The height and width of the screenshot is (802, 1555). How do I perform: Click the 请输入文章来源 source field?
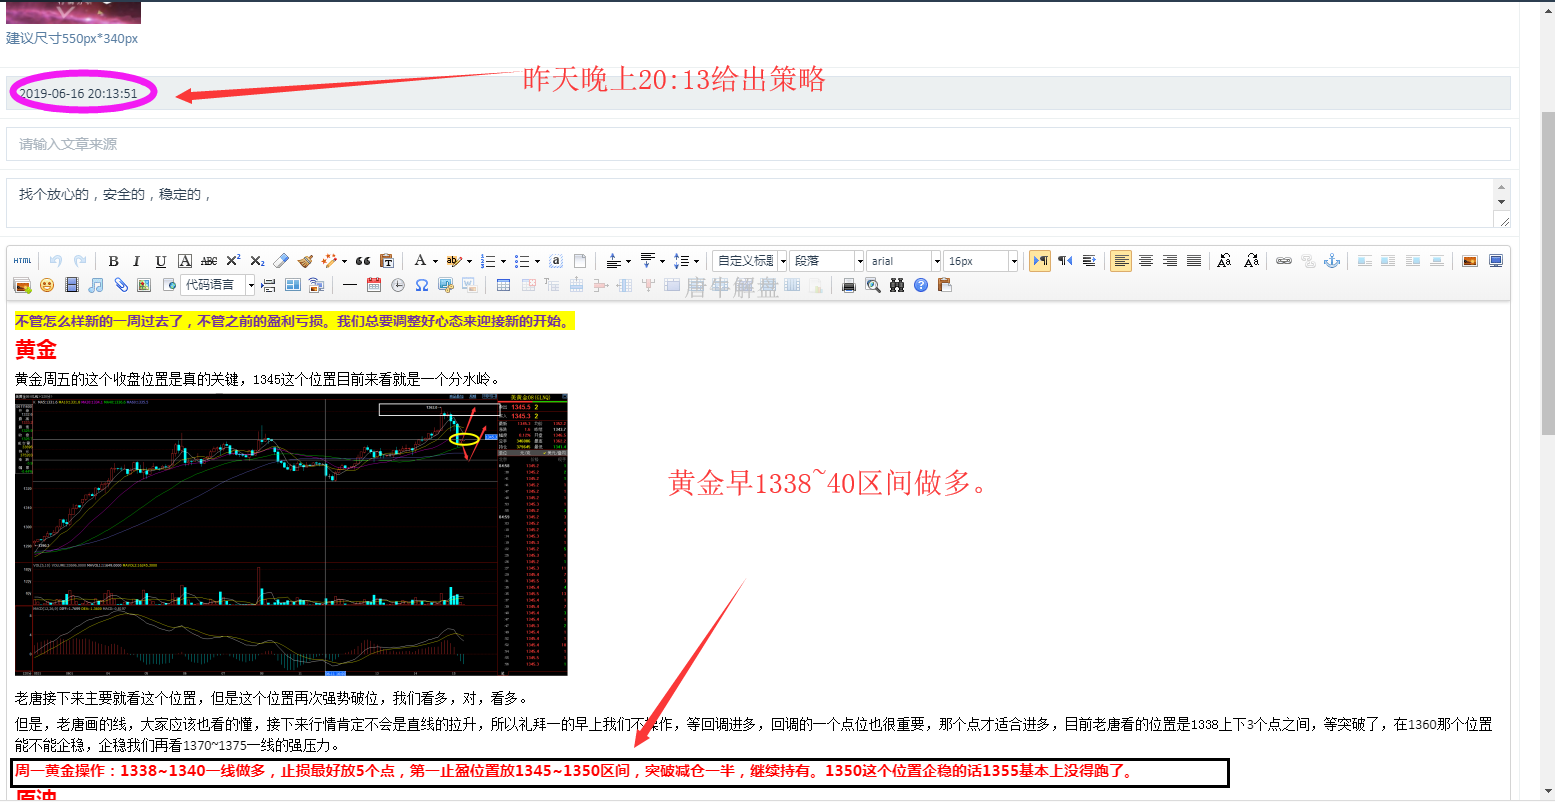[x=758, y=144]
